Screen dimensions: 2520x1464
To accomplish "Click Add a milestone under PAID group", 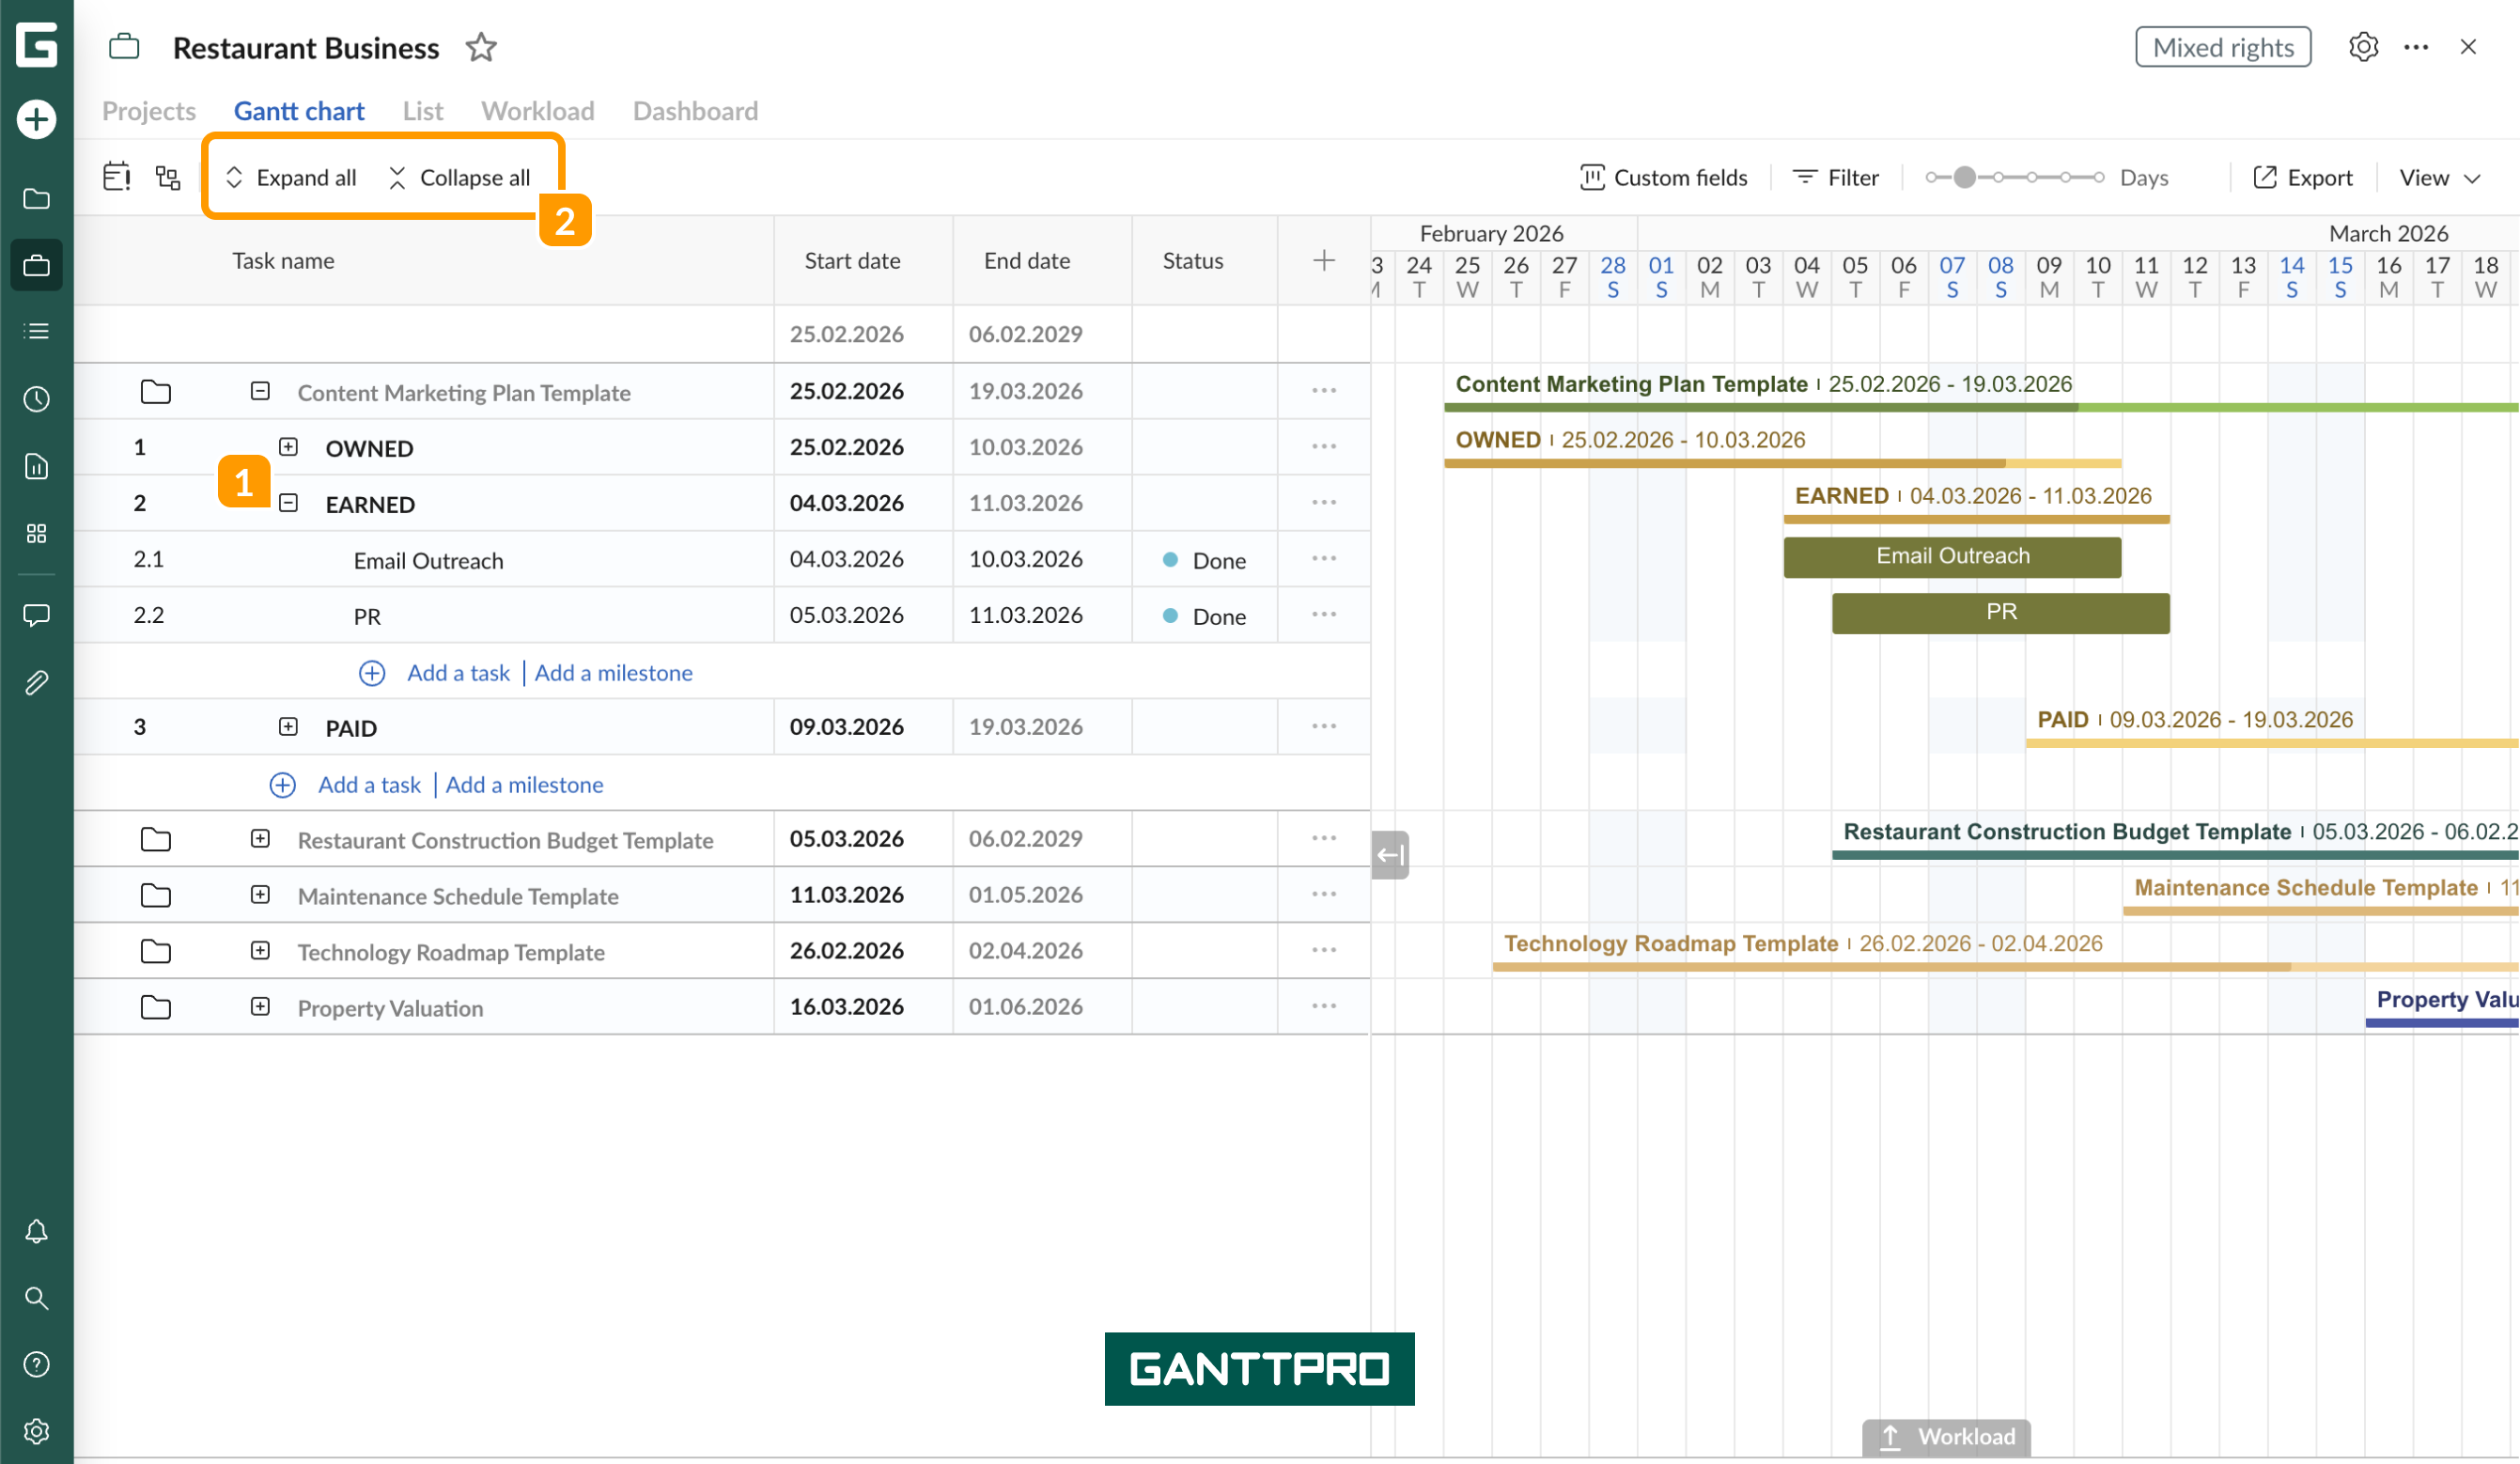I will pos(525,785).
